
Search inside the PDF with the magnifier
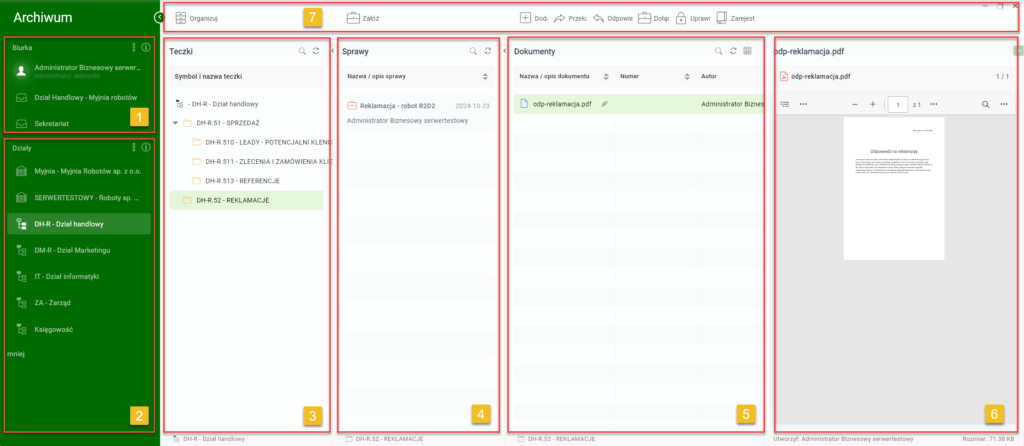click(985, 104)
